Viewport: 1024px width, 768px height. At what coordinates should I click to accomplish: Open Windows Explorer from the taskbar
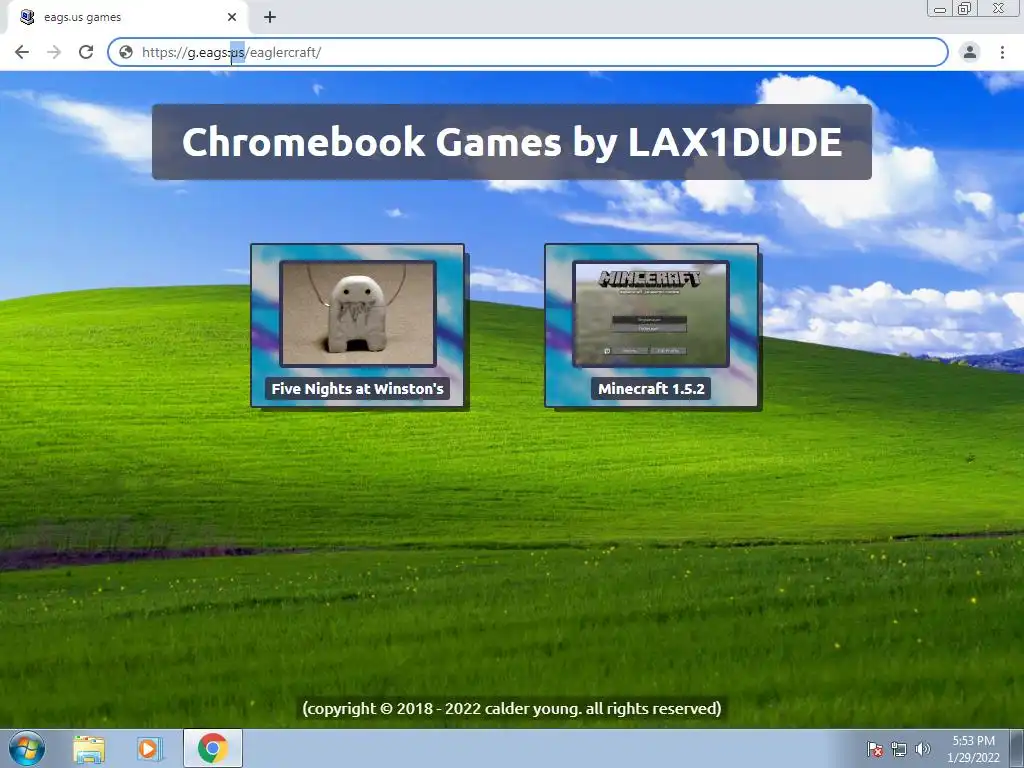click(89, 749)
